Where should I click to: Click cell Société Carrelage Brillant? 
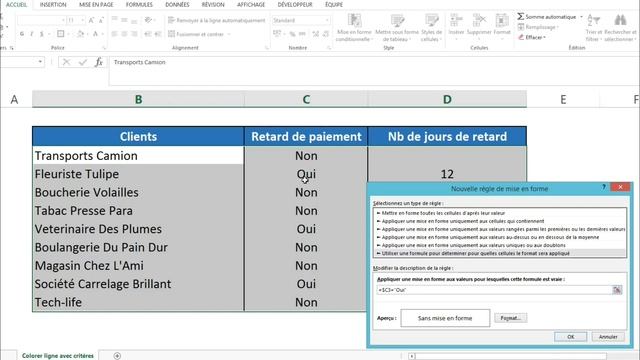pyautogui.click(x=138, y=284)
